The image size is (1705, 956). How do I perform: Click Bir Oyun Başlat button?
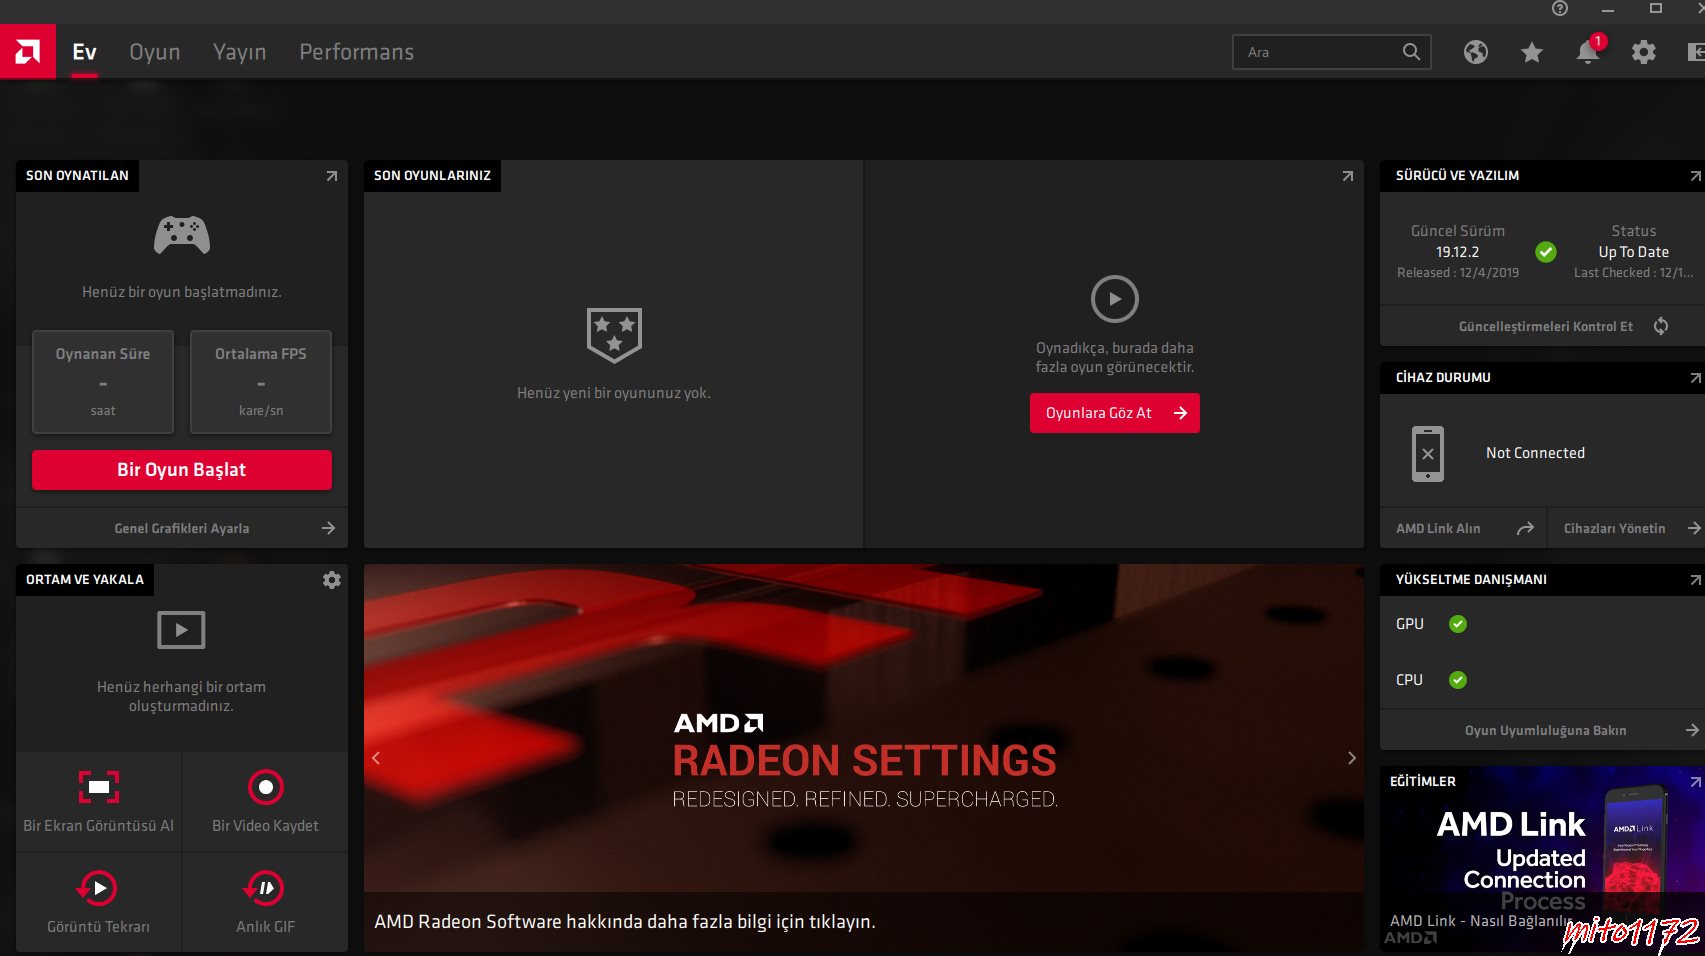coord(182,470)
